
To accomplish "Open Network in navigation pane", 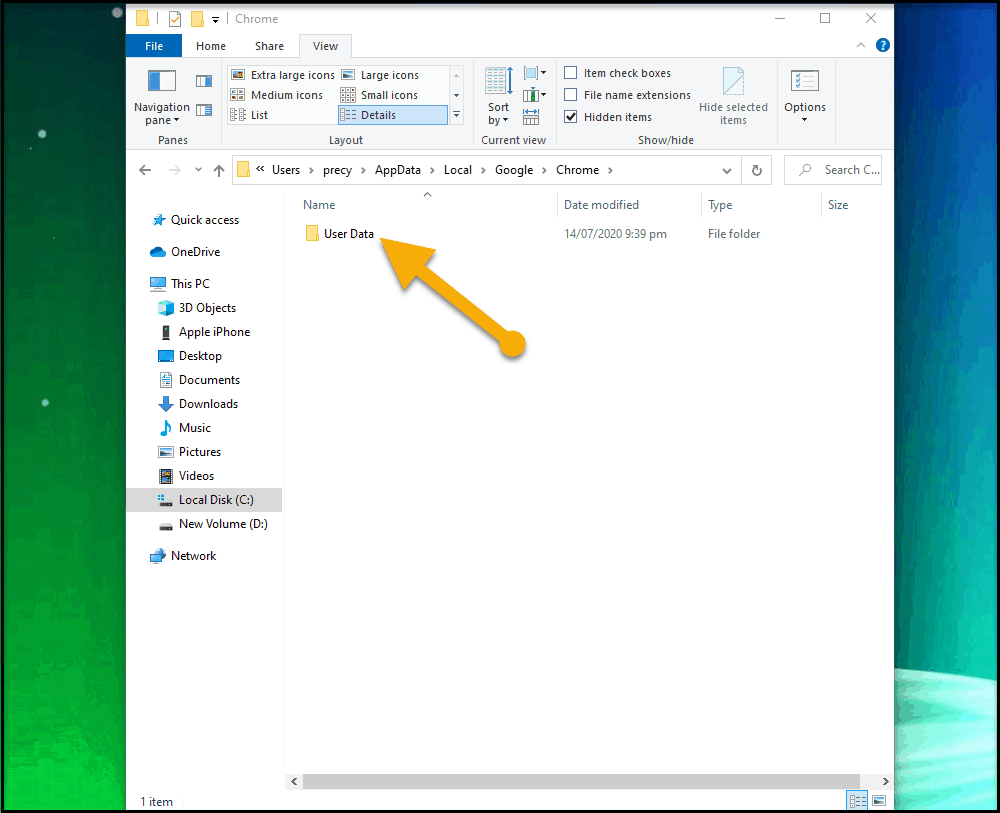I will 183,556.
